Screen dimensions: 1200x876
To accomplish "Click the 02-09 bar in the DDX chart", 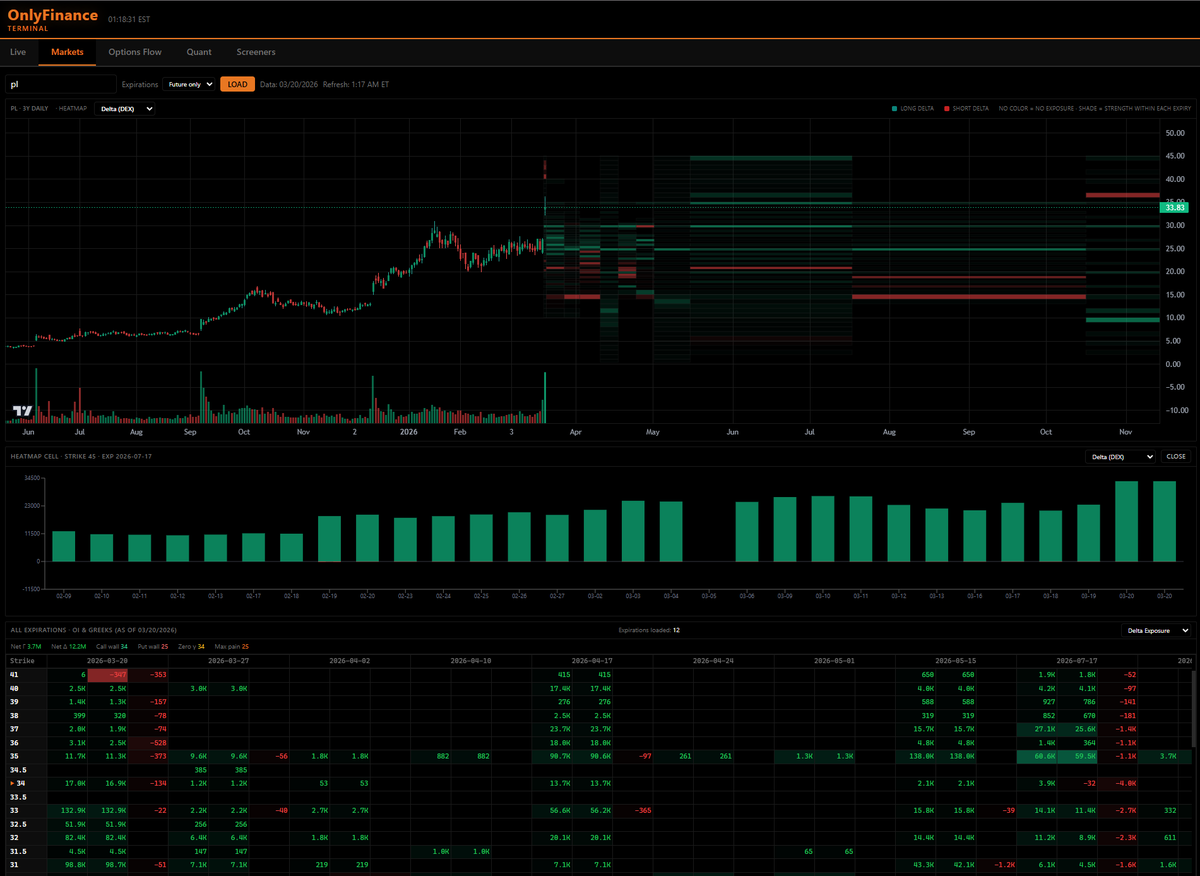I will pyautogui.click(x=64, y=546).
